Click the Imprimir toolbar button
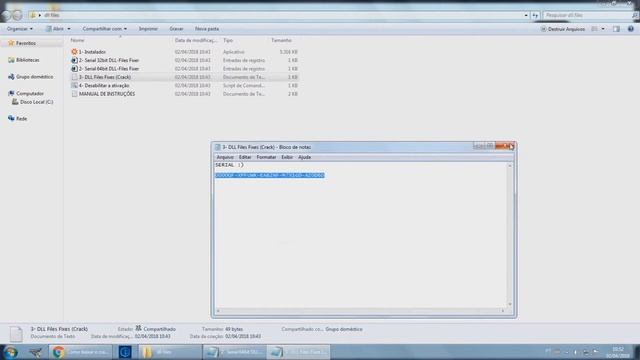The image size is (640, 360). click(x=148, y=29)
